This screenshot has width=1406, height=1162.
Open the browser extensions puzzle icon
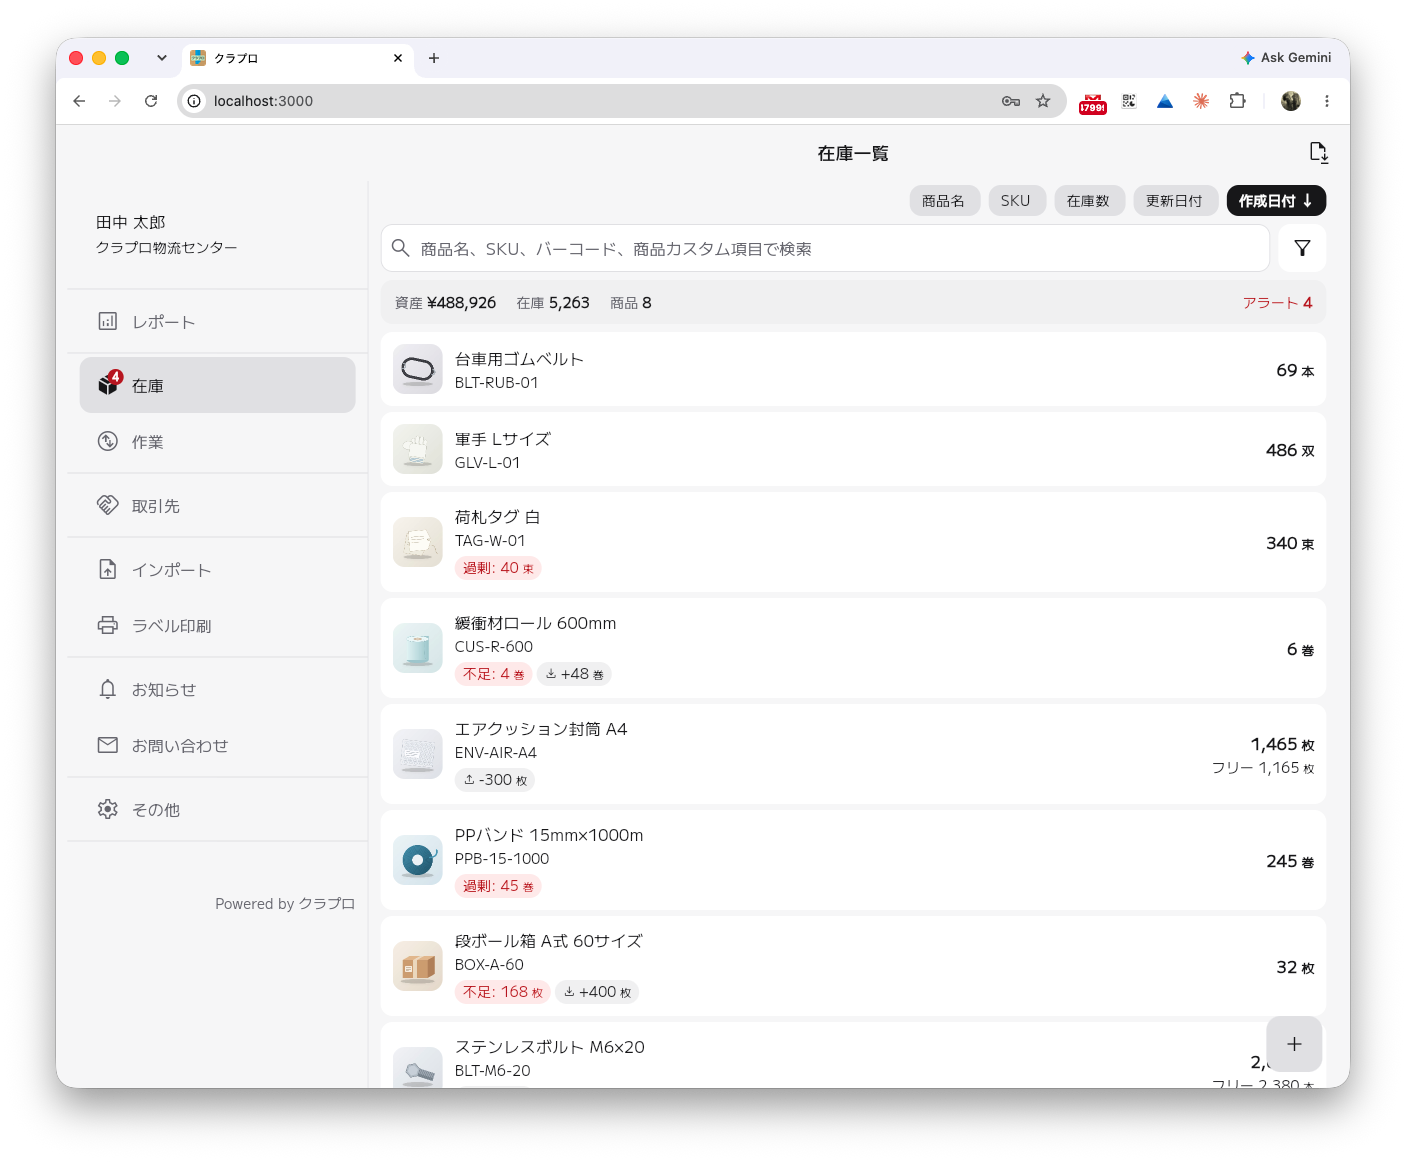coord(1238,101)
